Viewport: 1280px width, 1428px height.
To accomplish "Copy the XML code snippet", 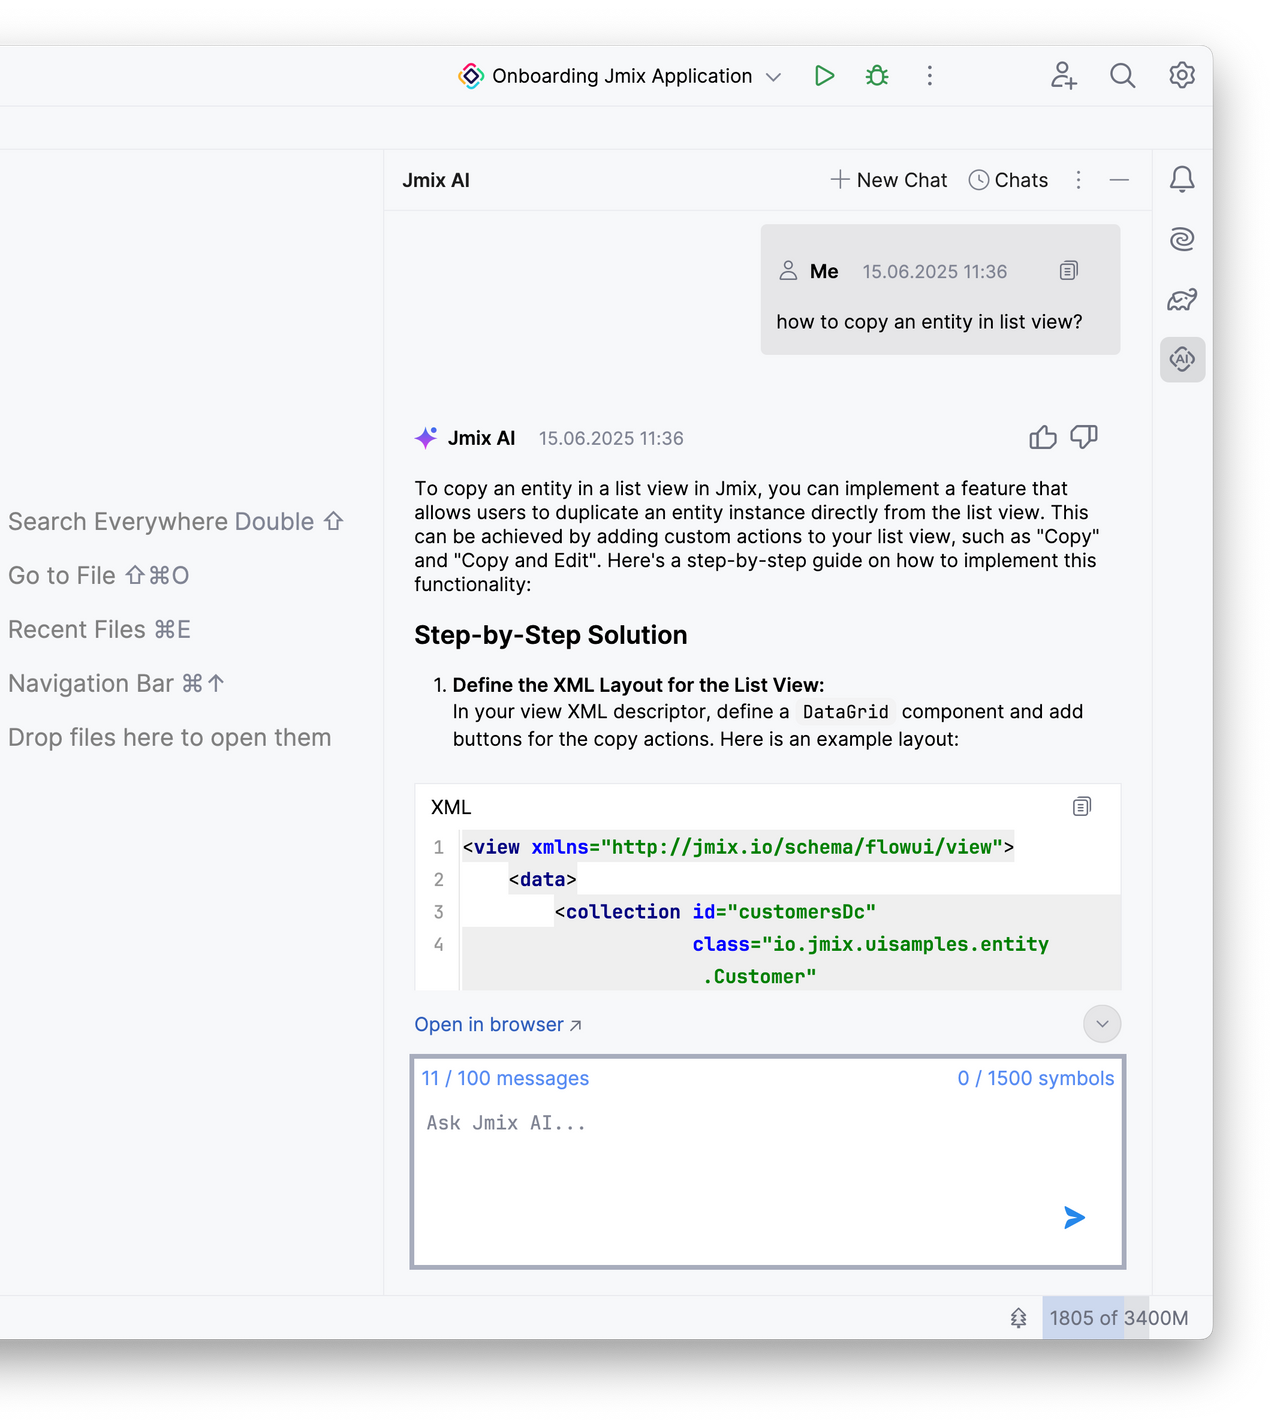I will [x=1081, y=806].
